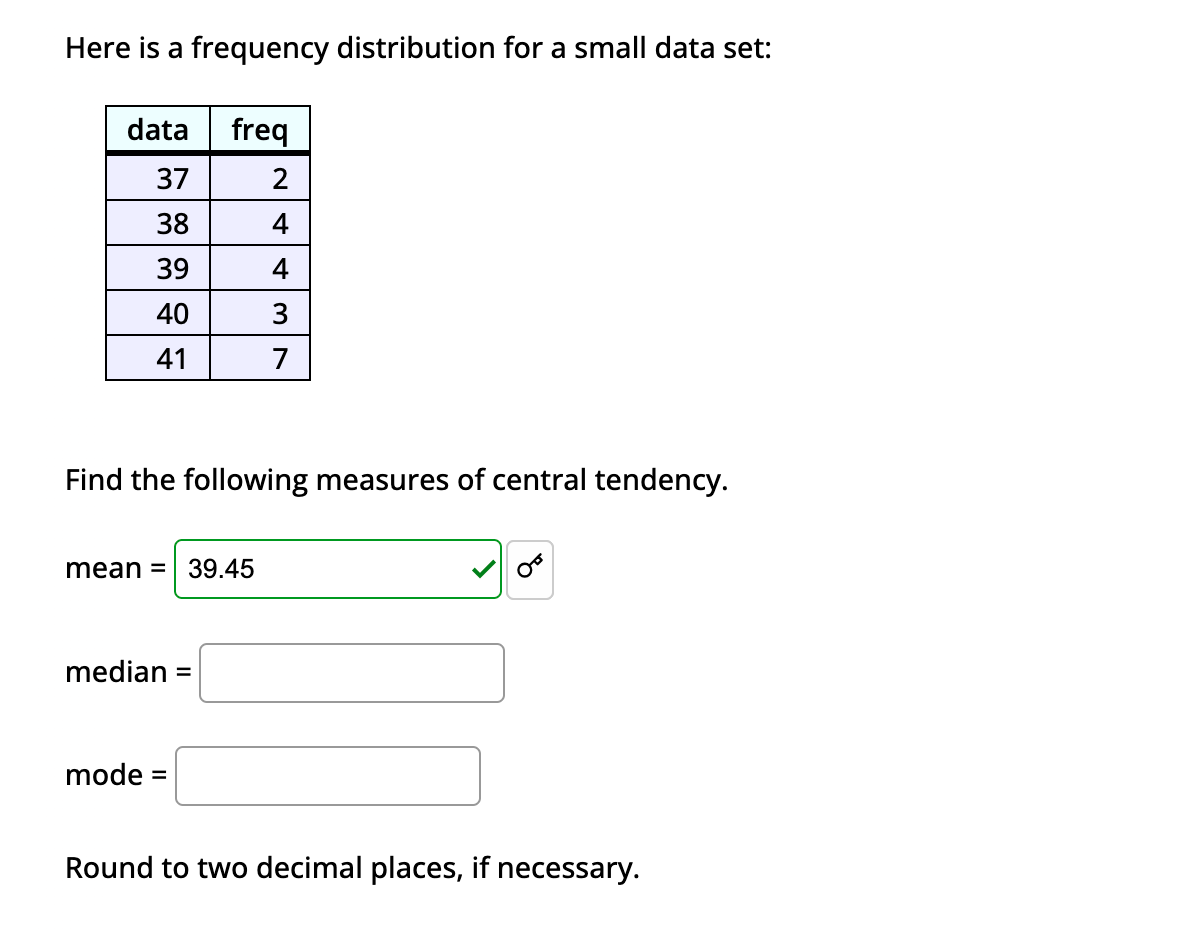Click the cell with data value 41
1188x932 pixels.
pos(171,357)
